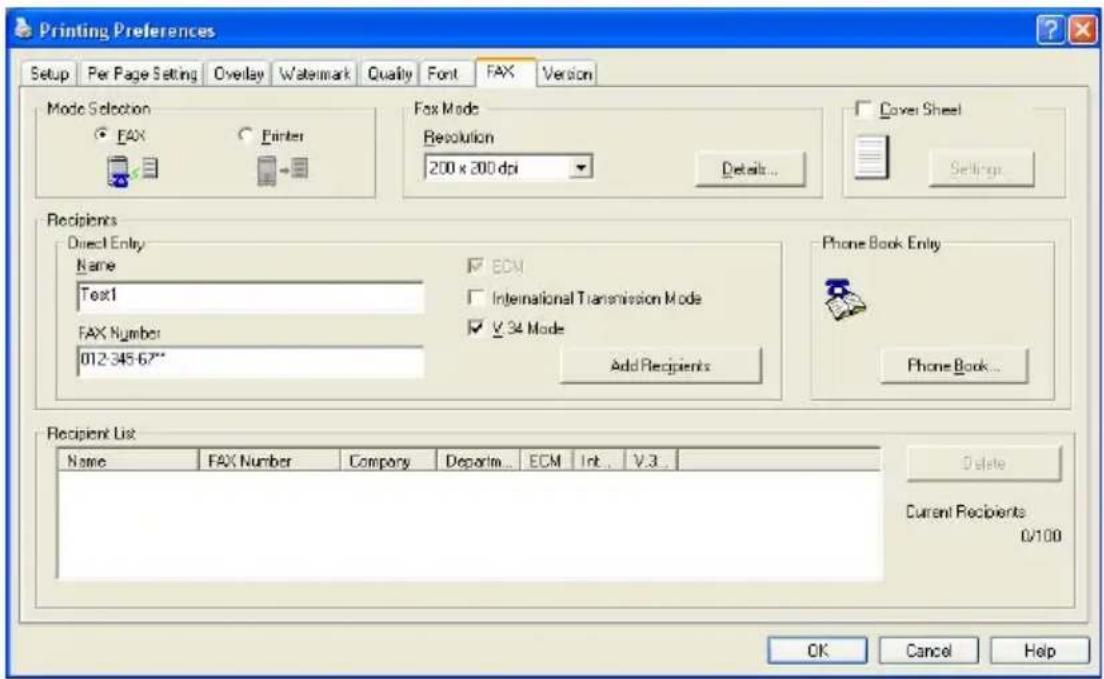Click in the Name input field

pos(251,297)
